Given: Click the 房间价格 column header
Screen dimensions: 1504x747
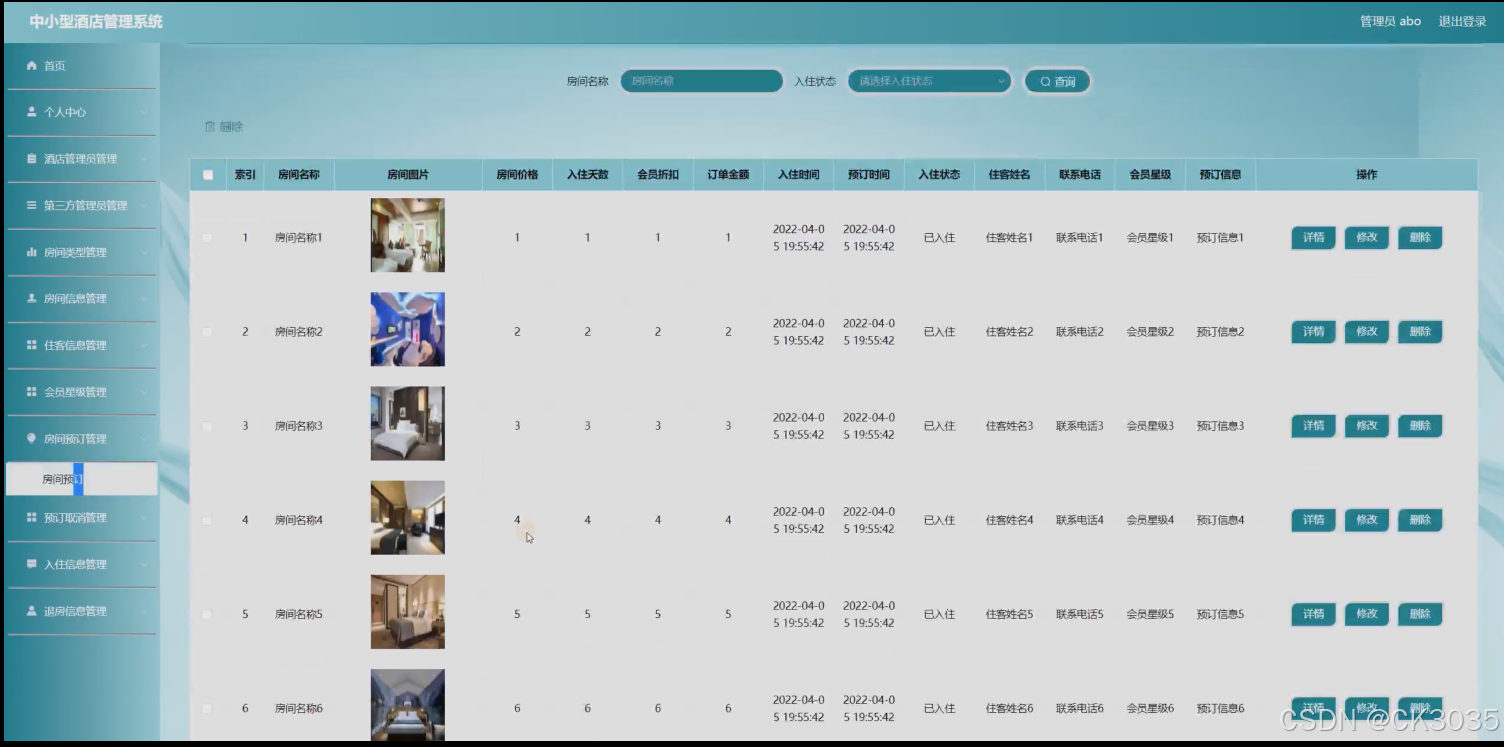Looking at the screenshot, I should pyautogui.click(x=517, y=175).
